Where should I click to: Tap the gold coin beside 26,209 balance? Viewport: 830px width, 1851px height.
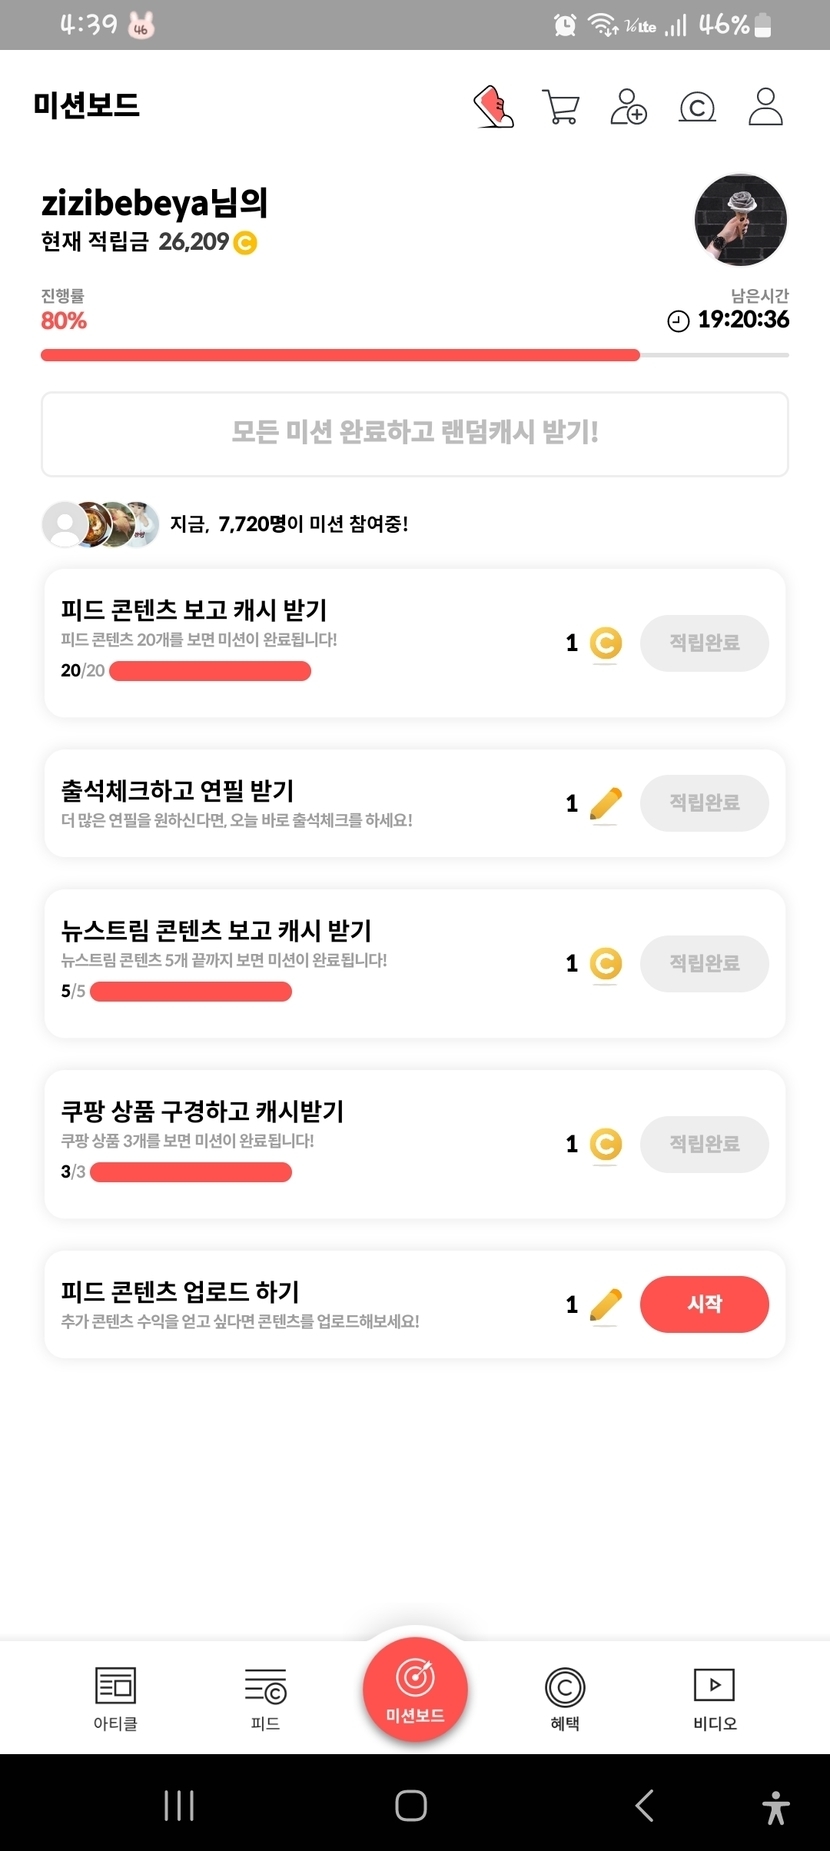pyautogui.click(x=245, y=243)
